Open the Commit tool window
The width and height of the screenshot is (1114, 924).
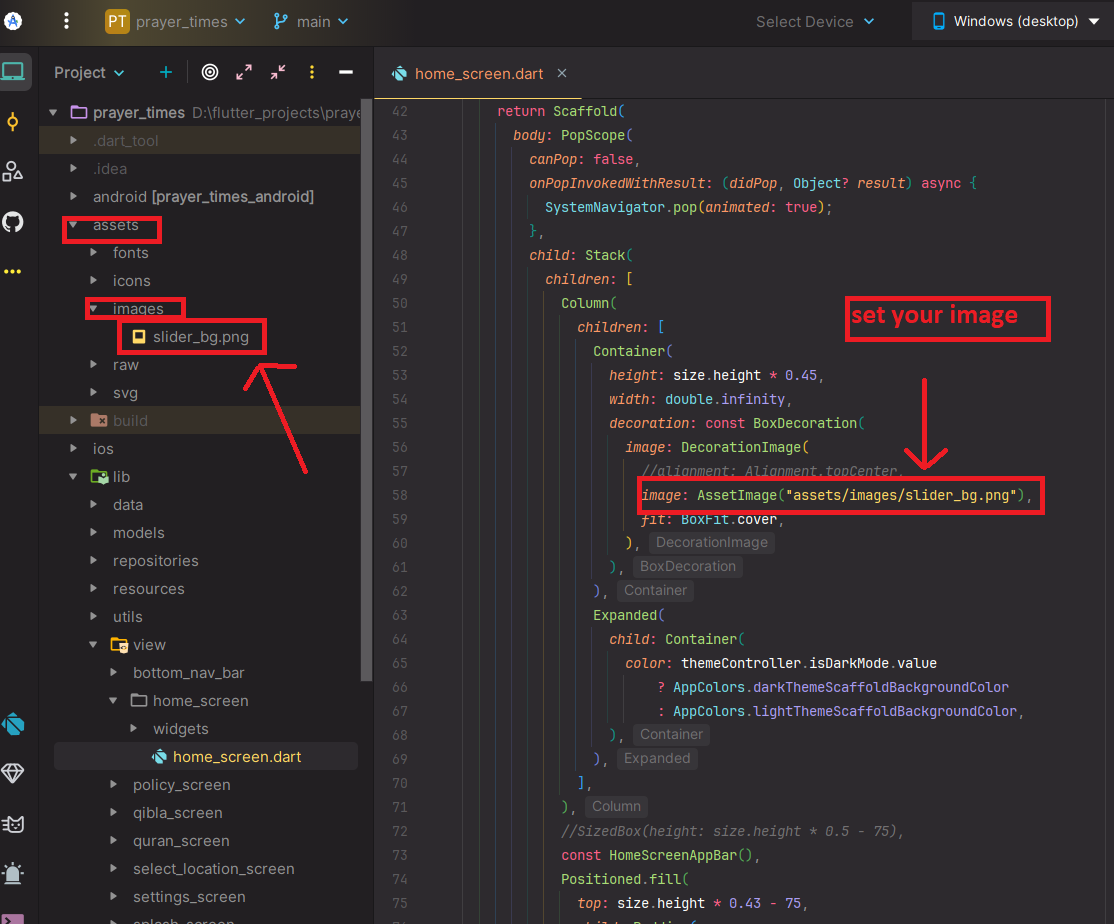point(13,122)
